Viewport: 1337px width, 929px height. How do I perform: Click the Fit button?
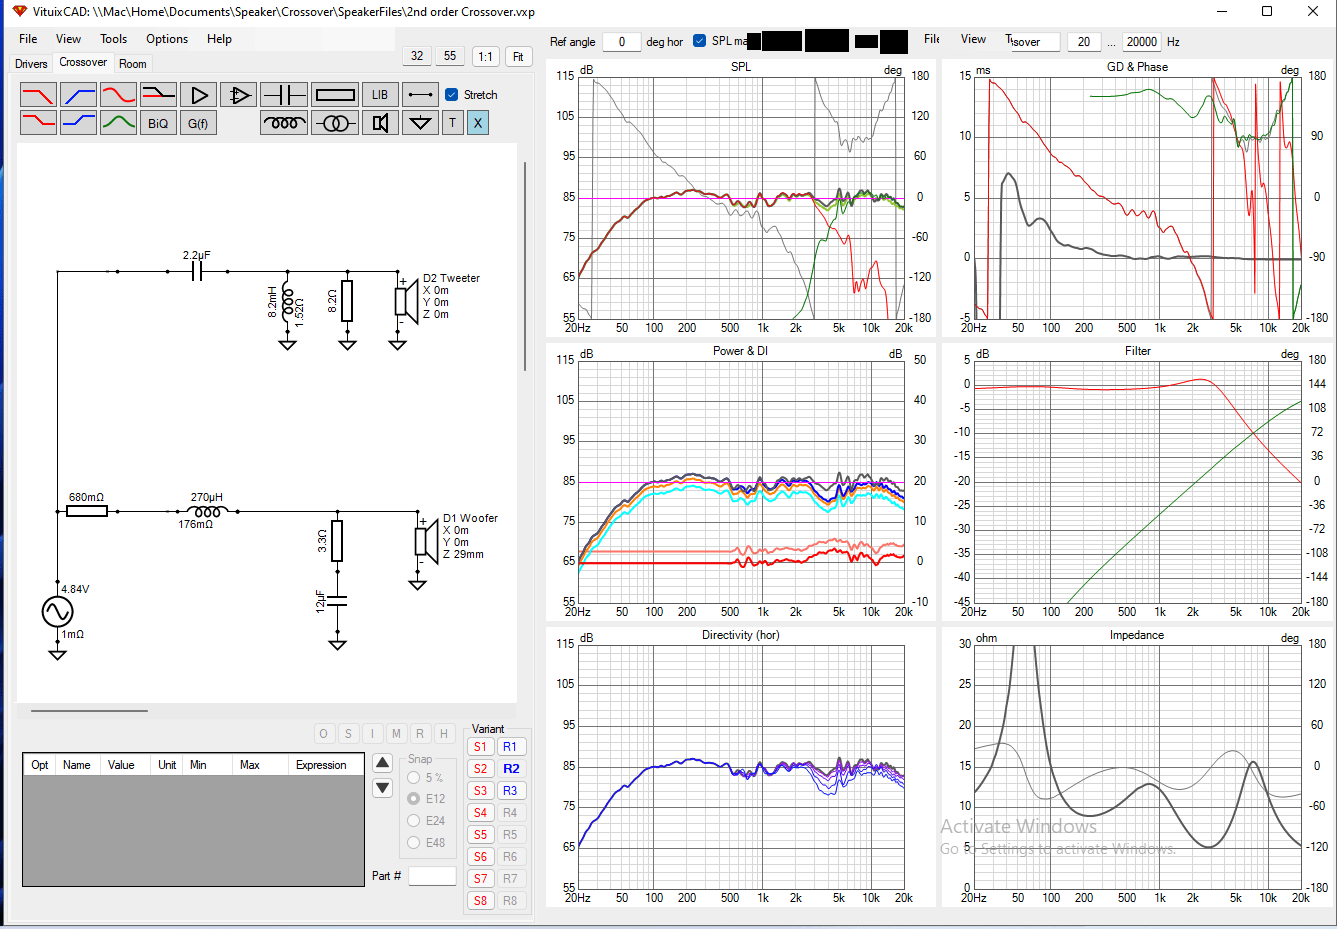[x=518, y=56]
